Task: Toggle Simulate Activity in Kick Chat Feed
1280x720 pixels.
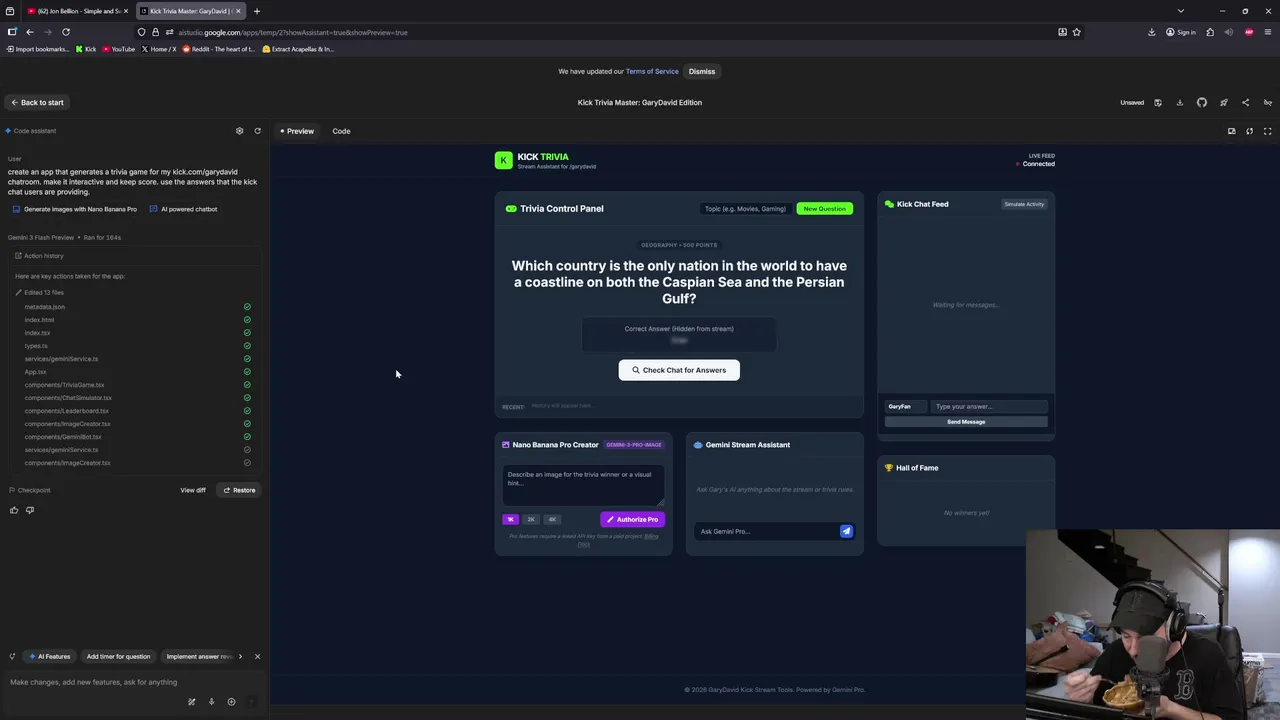Action: point(1024,204)
